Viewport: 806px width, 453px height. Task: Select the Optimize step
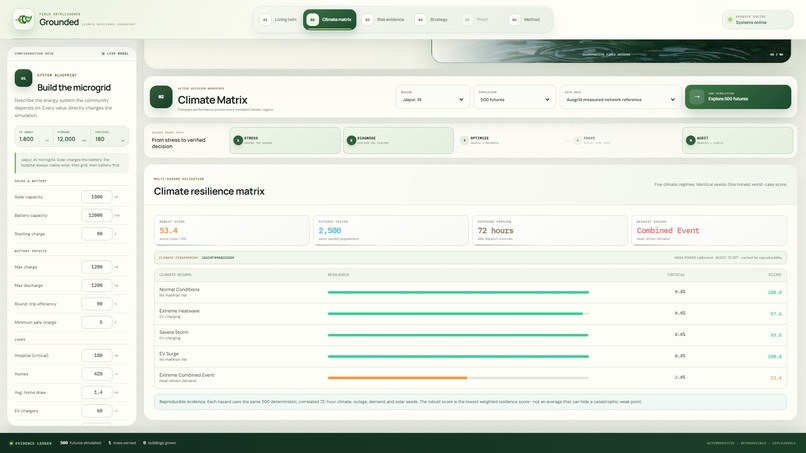click(x=511, y=140)
